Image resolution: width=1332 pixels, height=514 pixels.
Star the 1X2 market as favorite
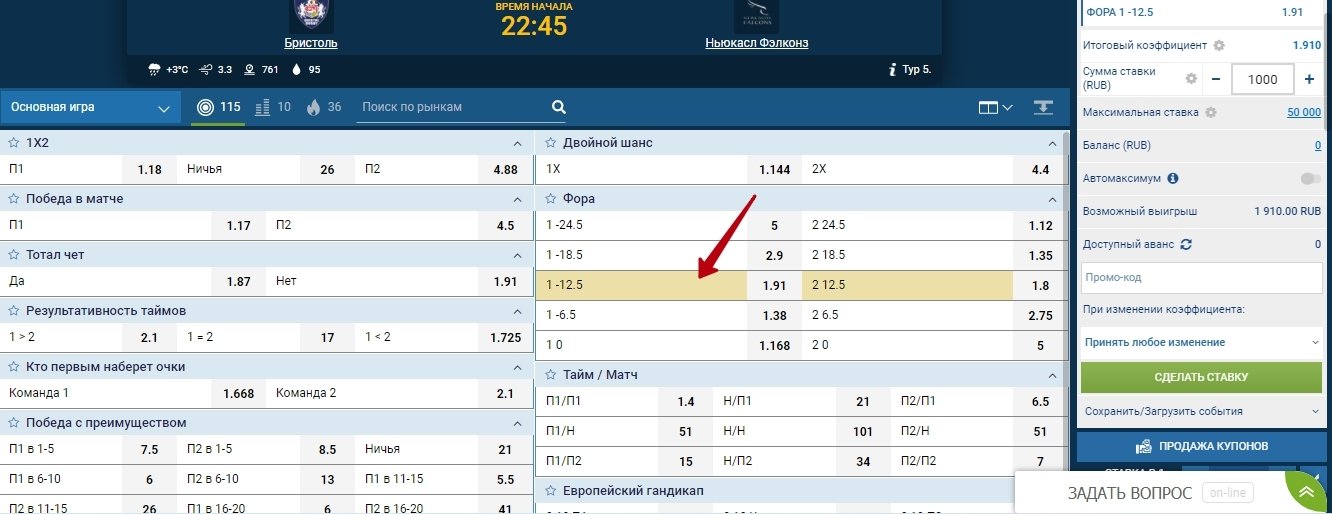(14, 143)
